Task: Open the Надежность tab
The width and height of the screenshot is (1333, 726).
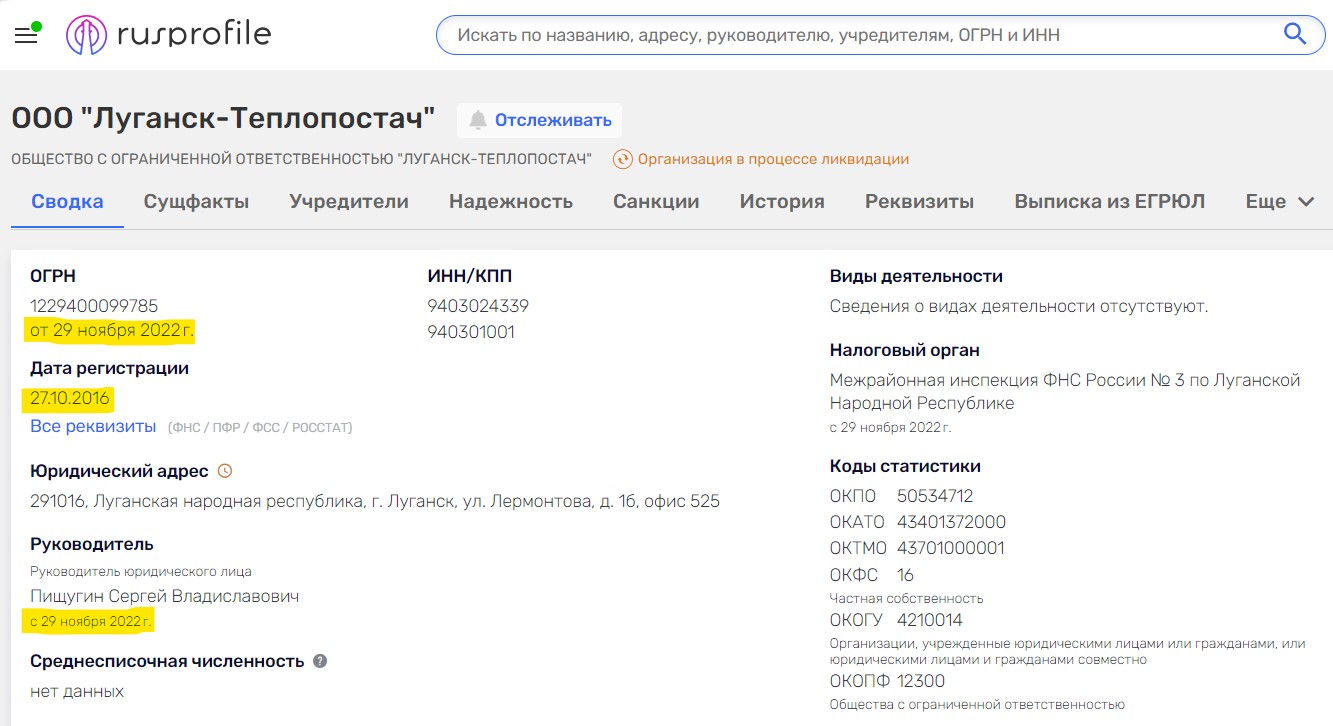Action: click(510, 201)
